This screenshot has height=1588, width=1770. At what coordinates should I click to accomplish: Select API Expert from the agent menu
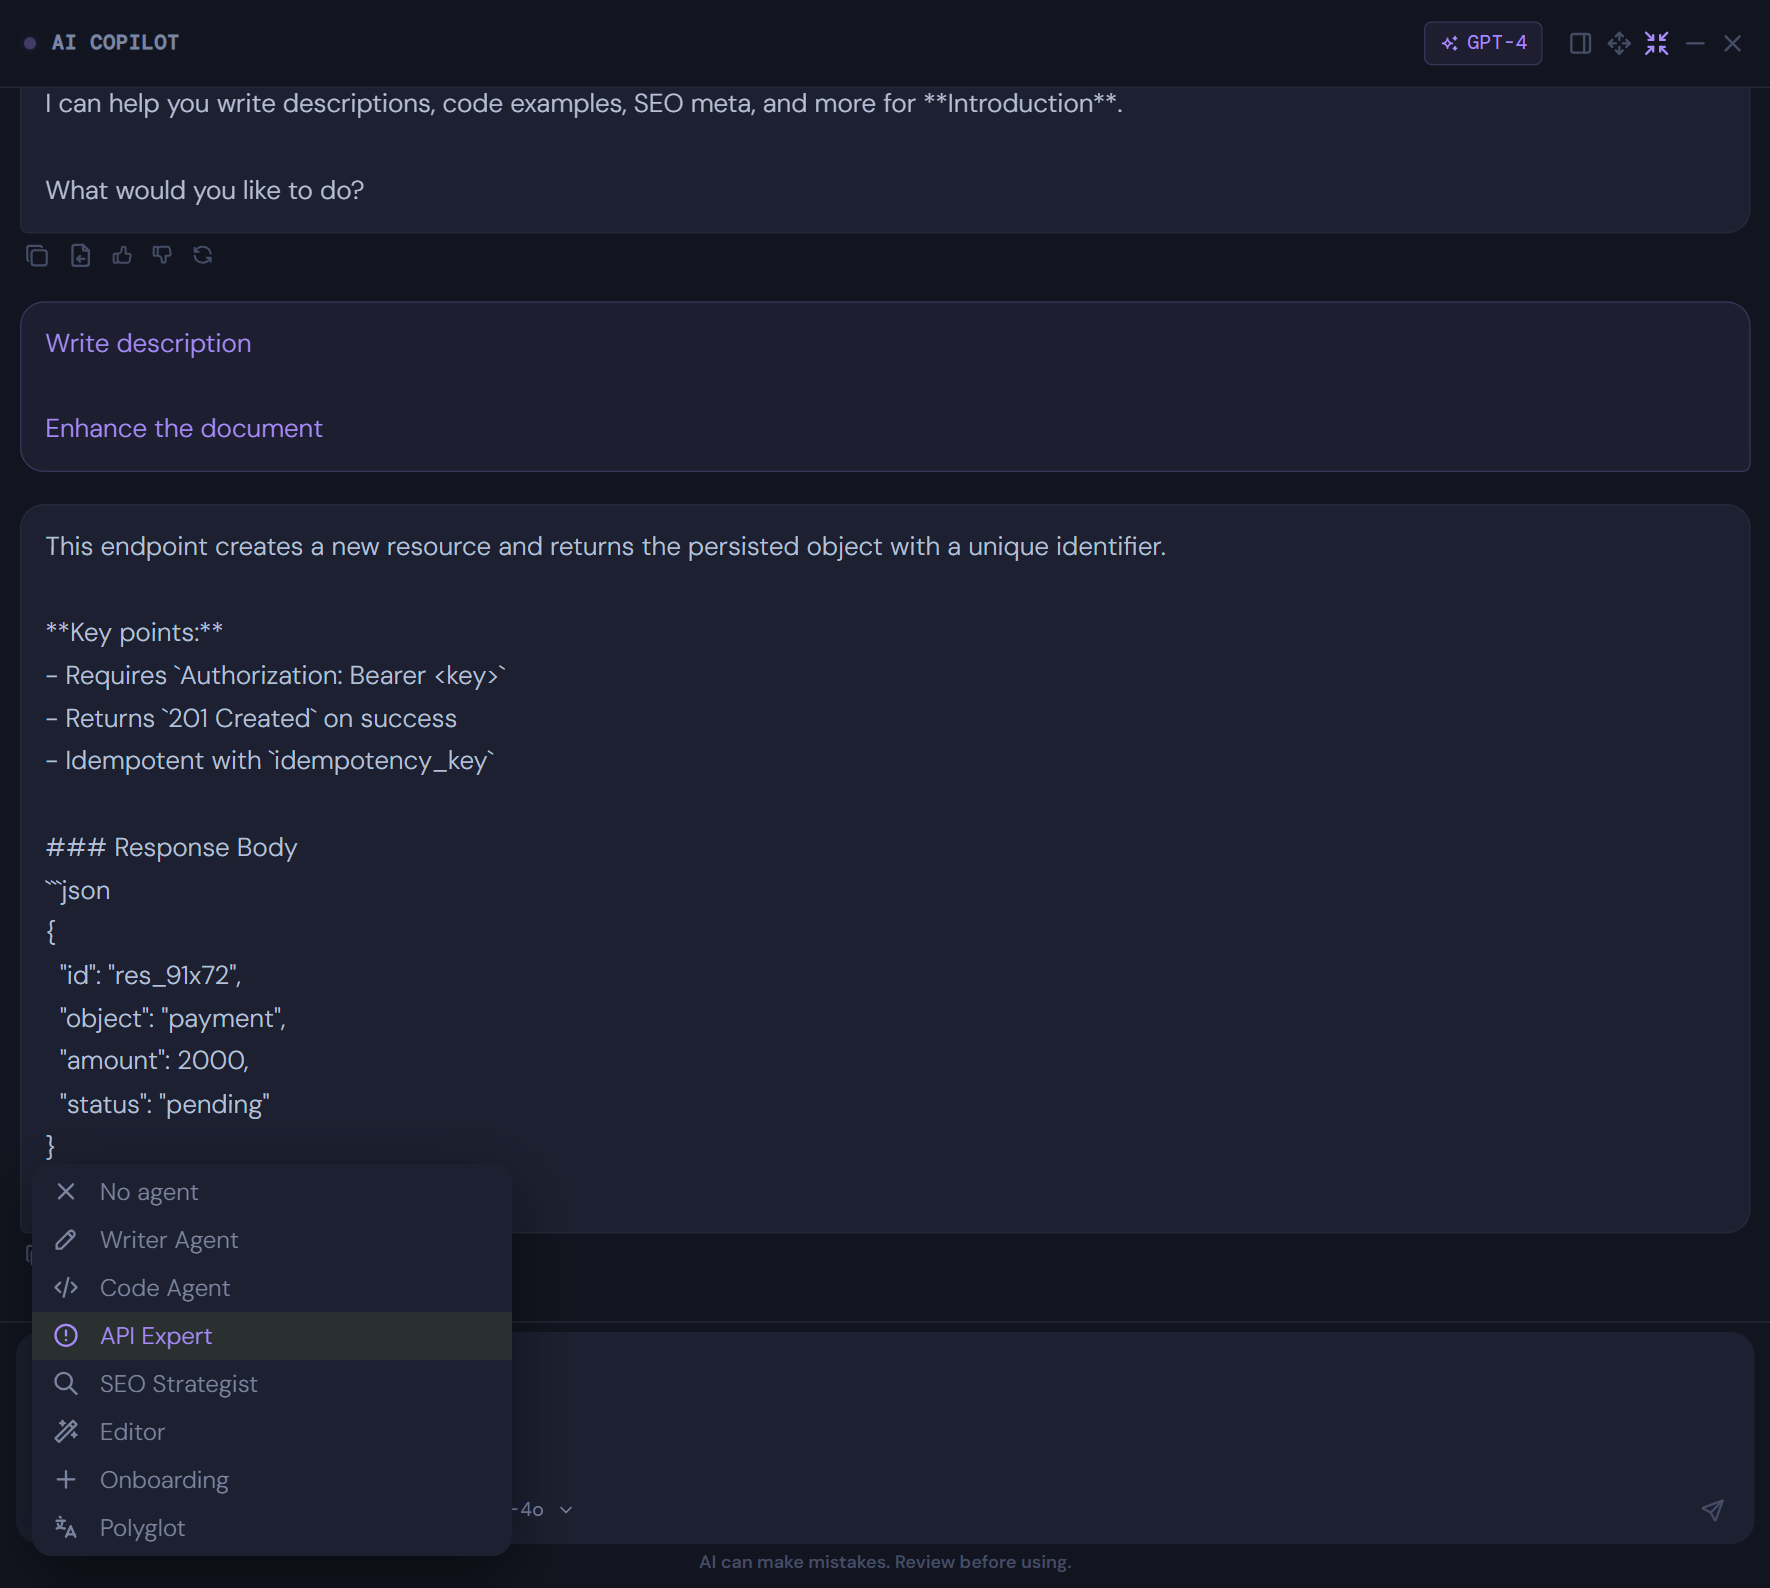click(x=155, y=1335)
